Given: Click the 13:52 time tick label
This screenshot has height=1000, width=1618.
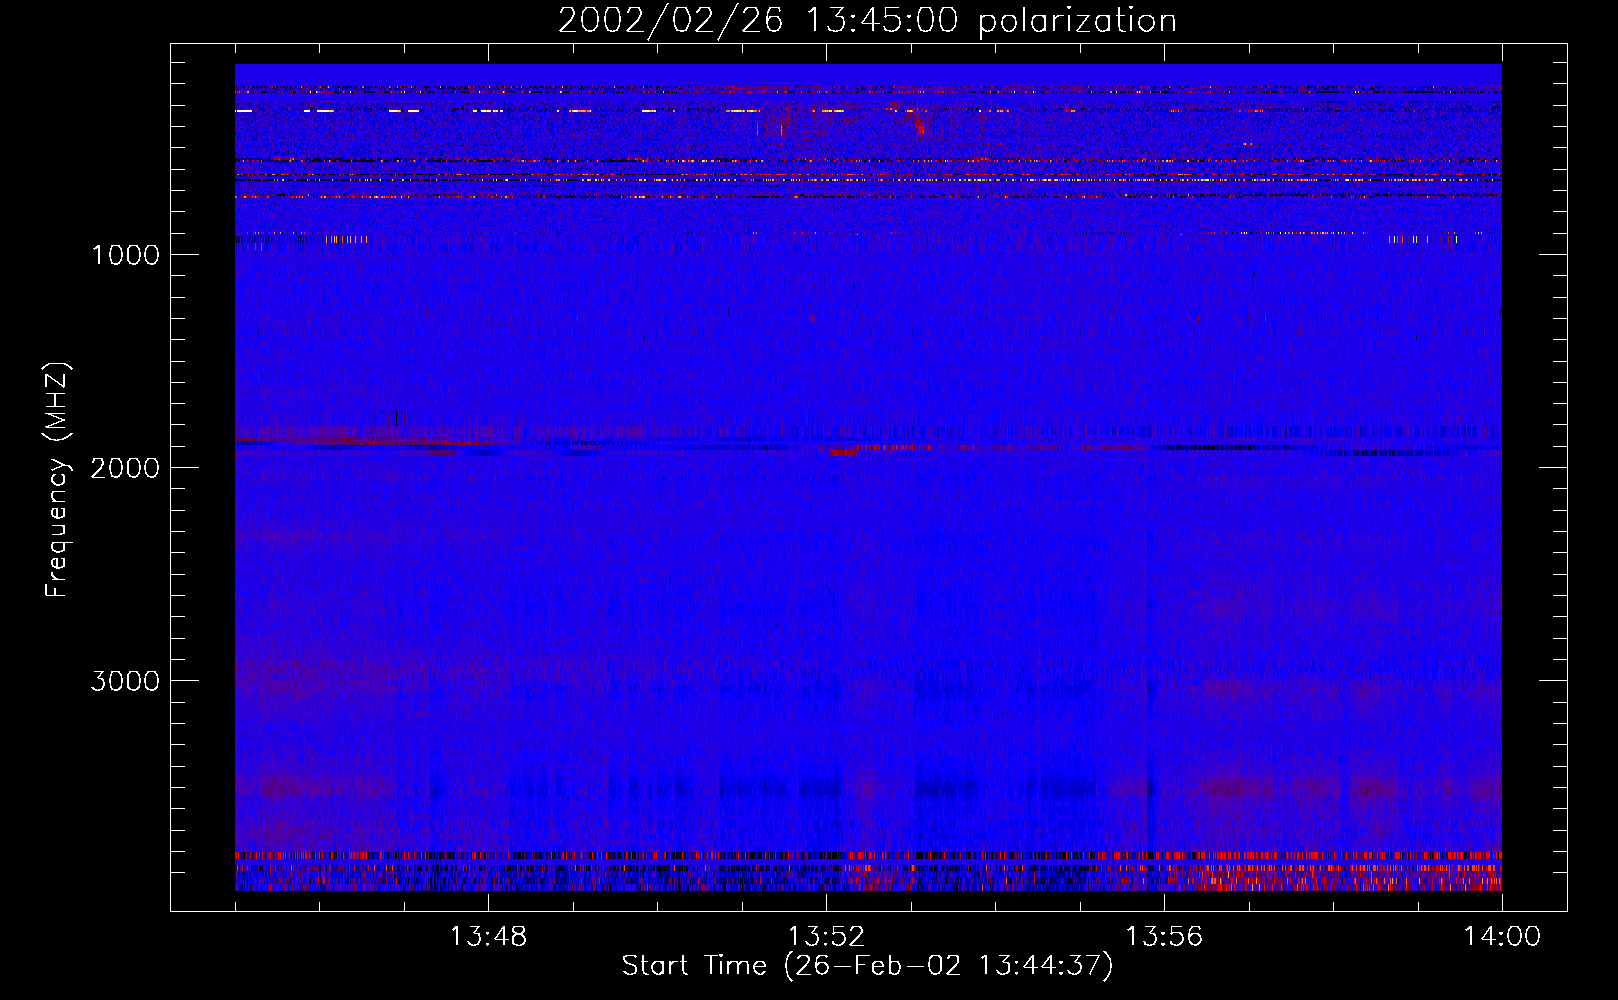Looking at the screenshot, I should pyautogui.click(x=826, y=937).
